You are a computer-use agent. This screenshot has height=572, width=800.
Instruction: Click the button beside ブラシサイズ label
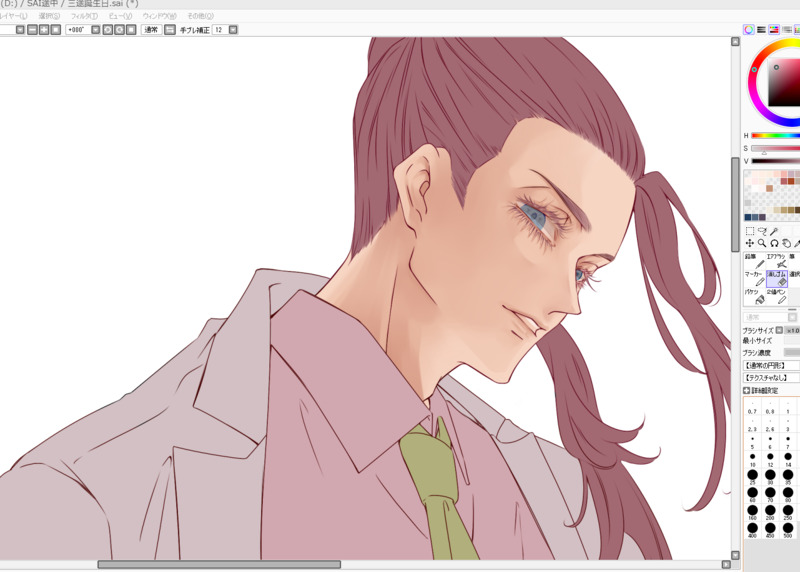779,330
